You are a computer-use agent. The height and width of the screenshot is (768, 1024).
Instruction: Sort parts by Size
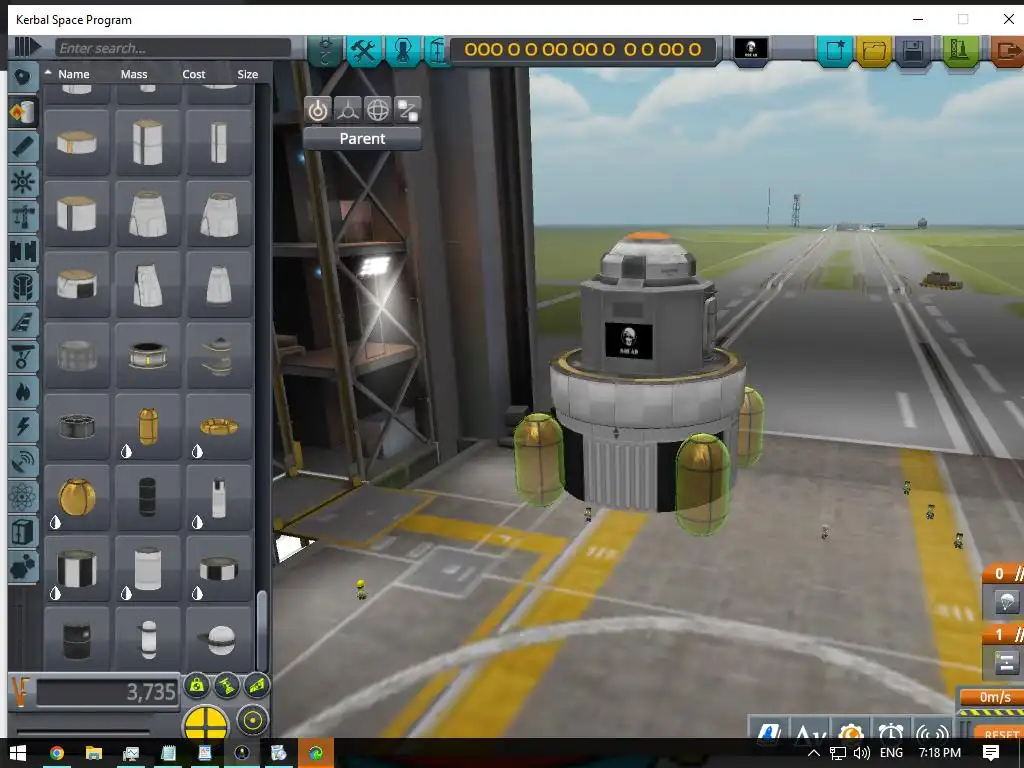click(248, 74)
